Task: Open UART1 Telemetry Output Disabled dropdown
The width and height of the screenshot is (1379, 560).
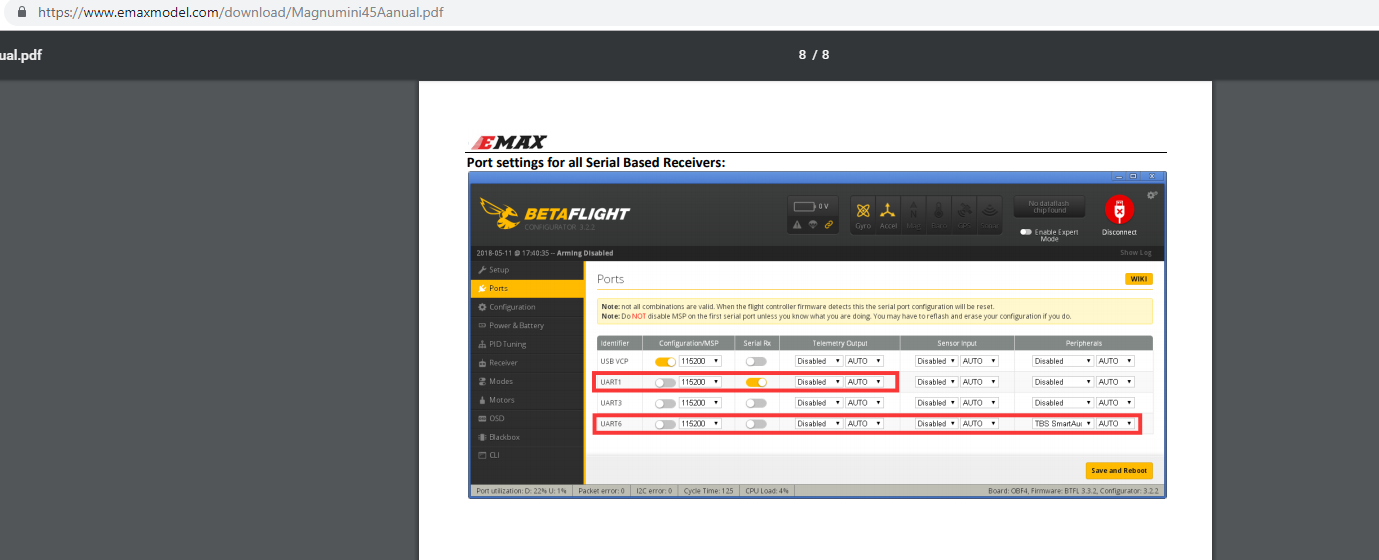Action: tap(819, 382)
